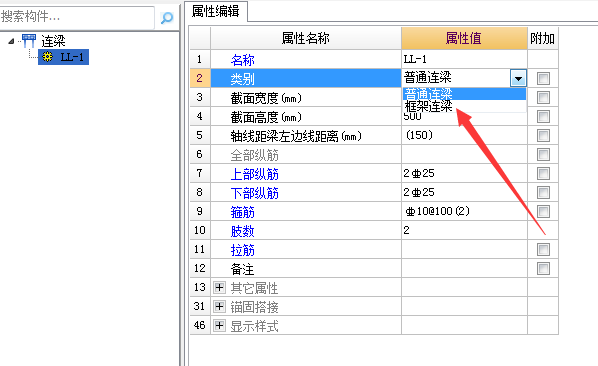Select row number 1 header

click(200, 59)
